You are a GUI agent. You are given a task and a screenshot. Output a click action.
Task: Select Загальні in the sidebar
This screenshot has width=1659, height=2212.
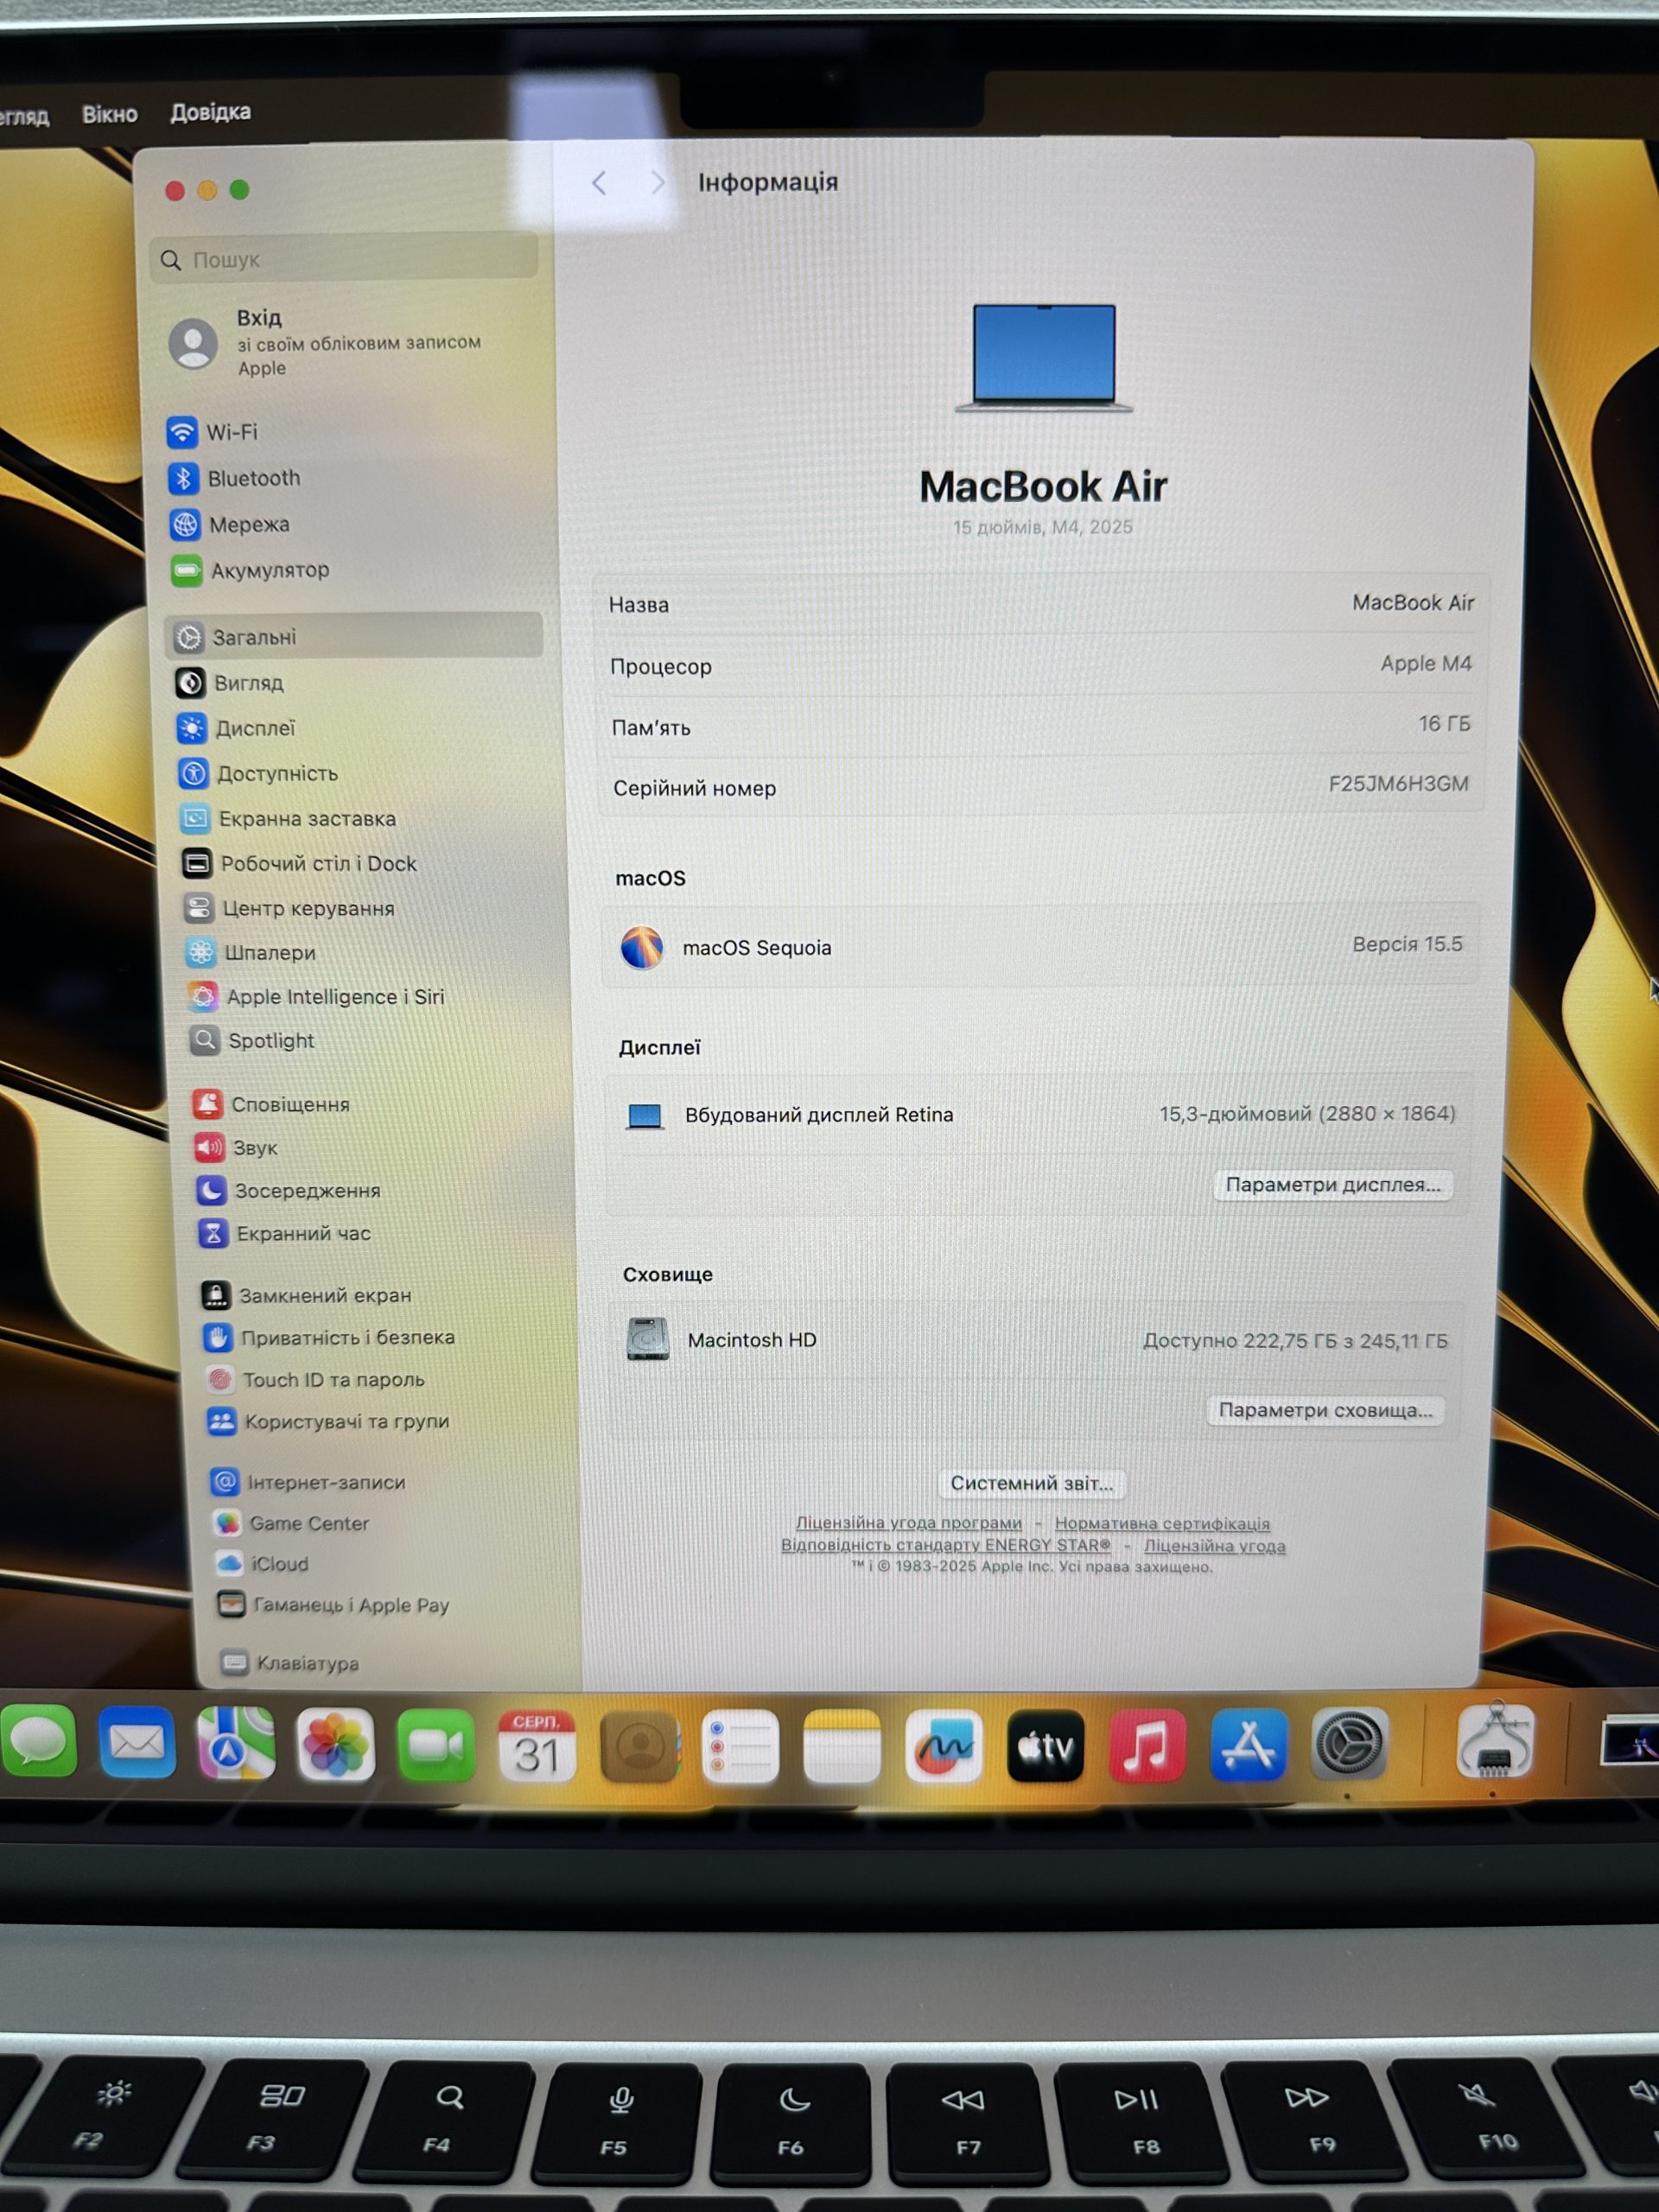click(x=354, y=636)
